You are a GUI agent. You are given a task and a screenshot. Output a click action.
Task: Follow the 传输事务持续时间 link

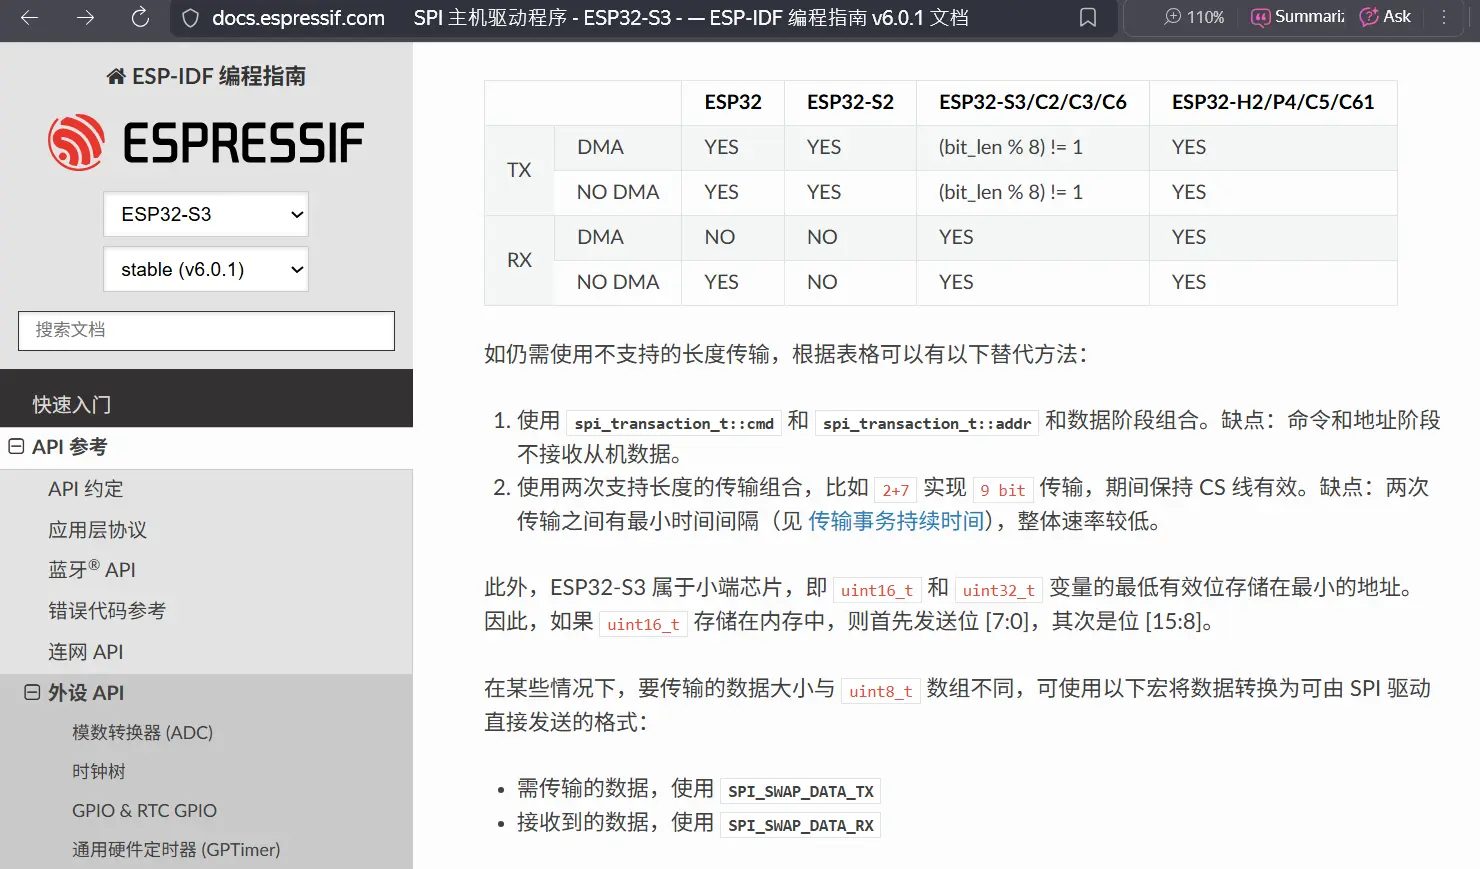pos(896,521)
